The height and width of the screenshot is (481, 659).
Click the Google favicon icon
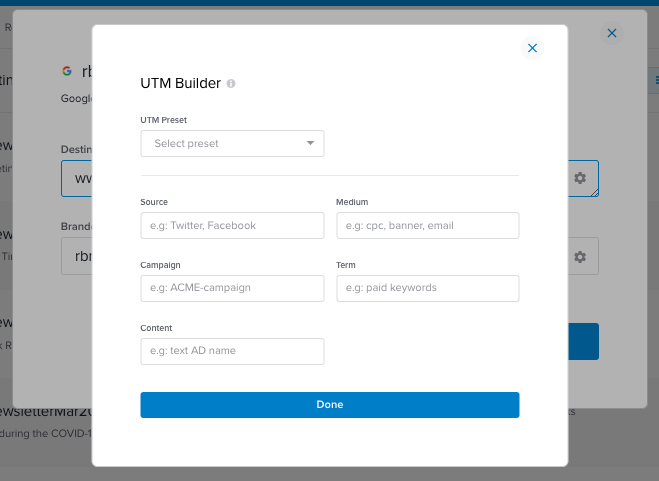point(67,71)
